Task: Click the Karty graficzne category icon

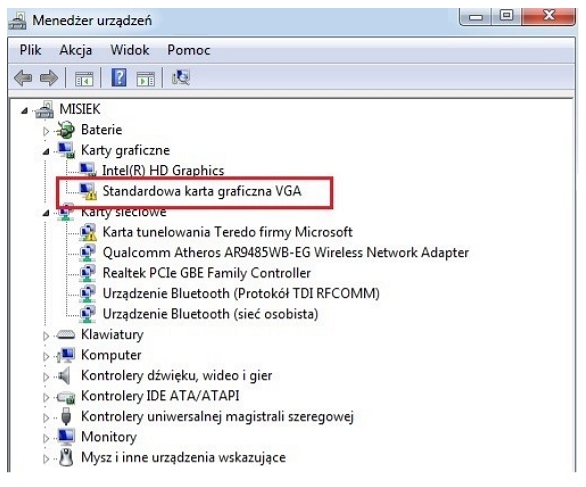Action: click(66, 150)
